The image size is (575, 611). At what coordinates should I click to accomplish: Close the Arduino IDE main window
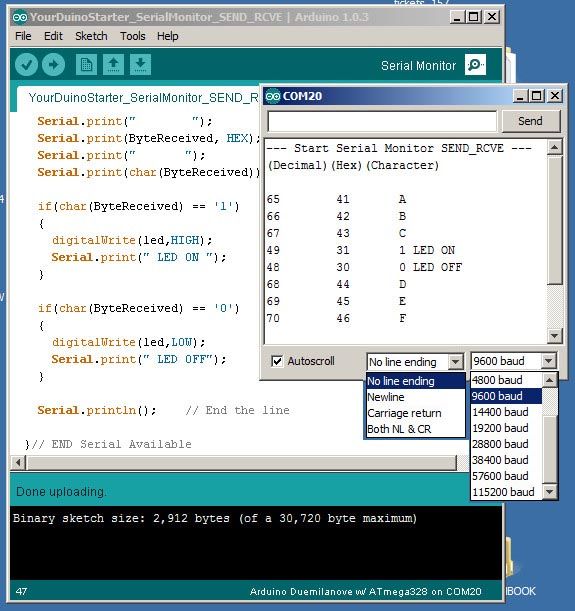coord(492,17)
